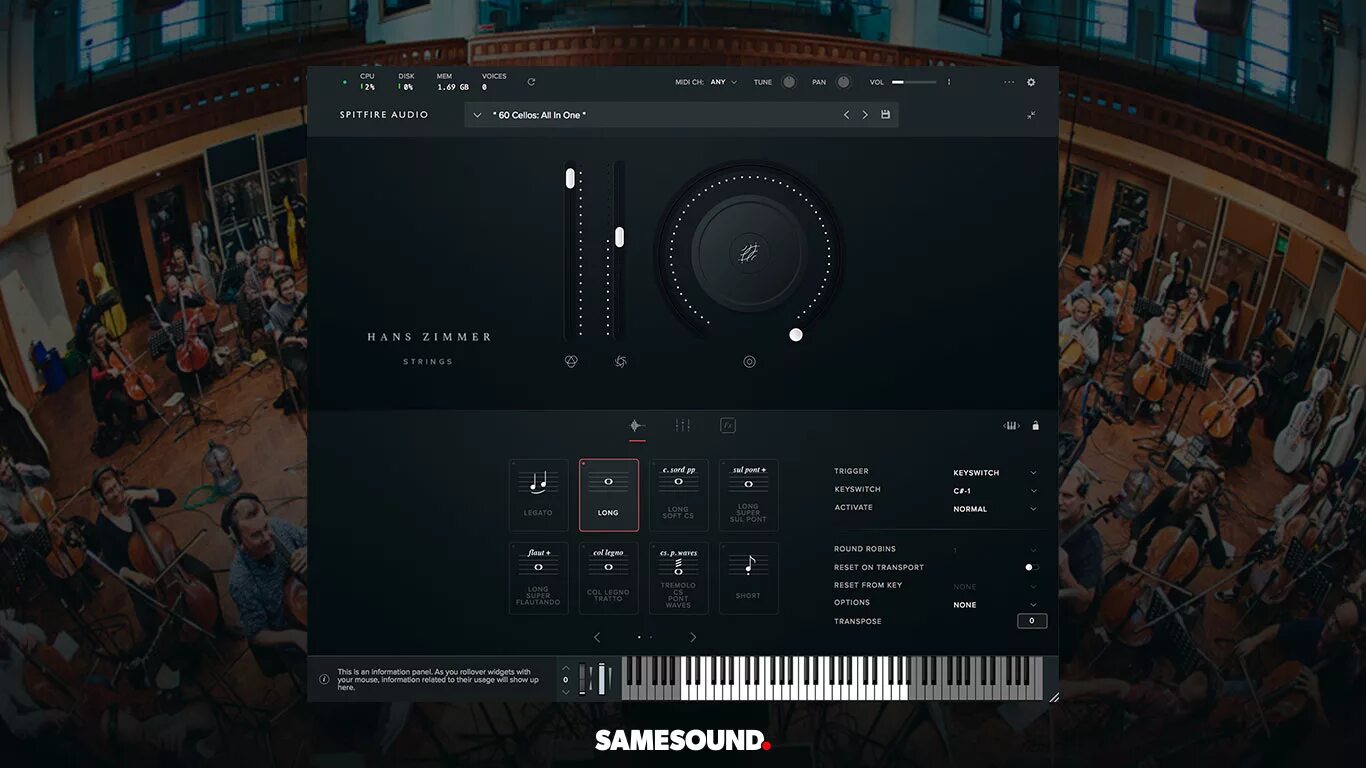The height and width of the screenshot is (768, 1366).
Task: Click the info icon in information panel
Action: point(324,679)
